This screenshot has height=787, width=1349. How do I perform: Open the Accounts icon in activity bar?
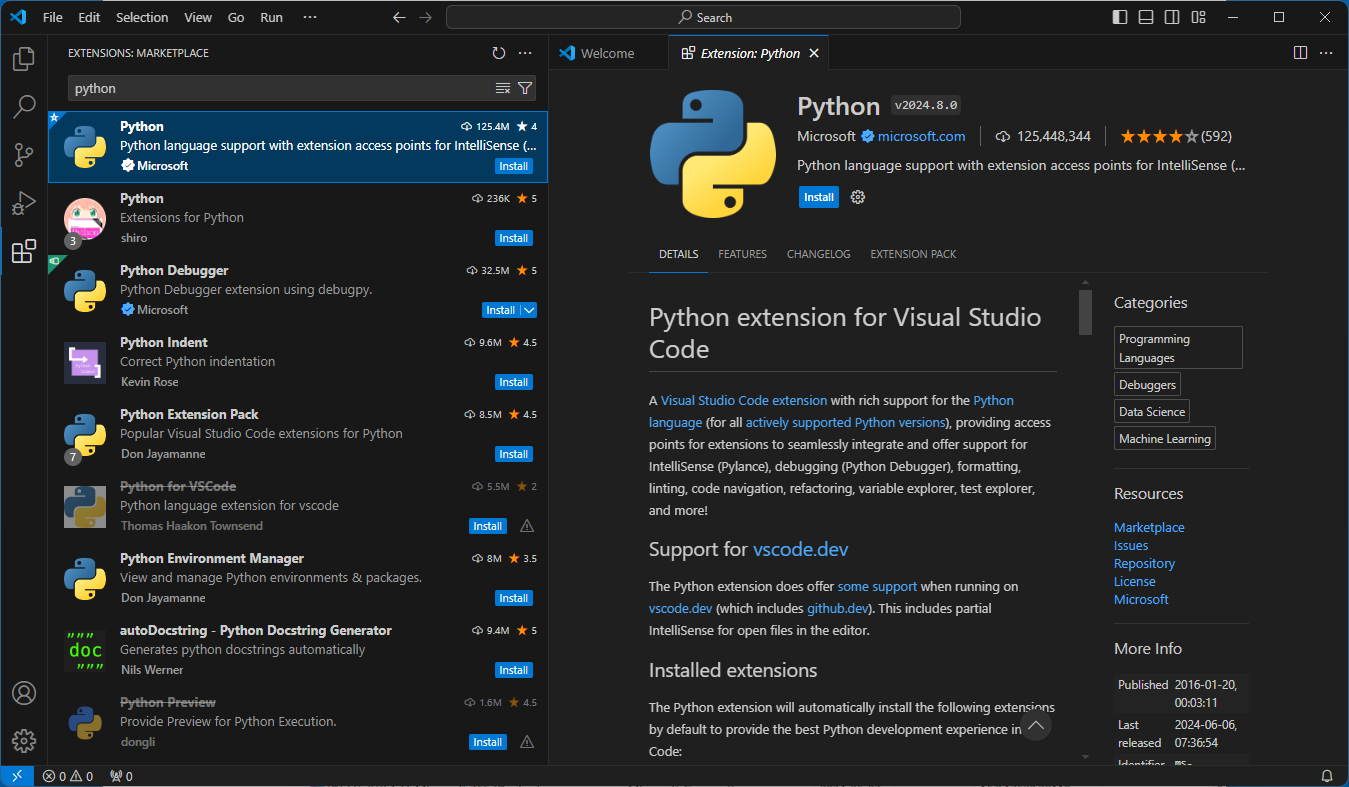click(x=24, y=693)
